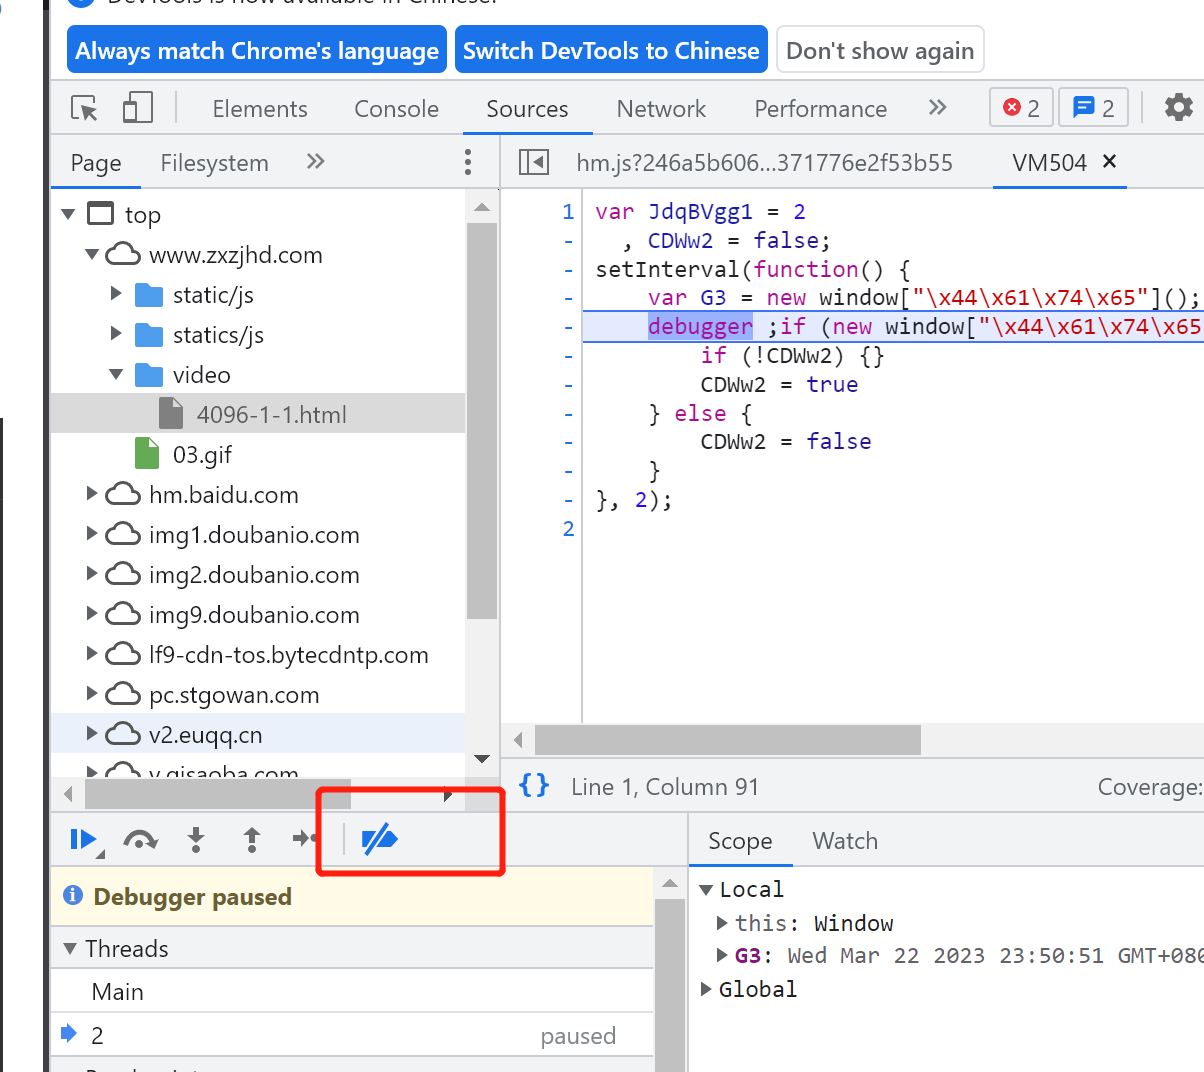Toggle deactivate breakpoints icon
The height and width of the screenshot is (1072, 1204).
(379, 839)
